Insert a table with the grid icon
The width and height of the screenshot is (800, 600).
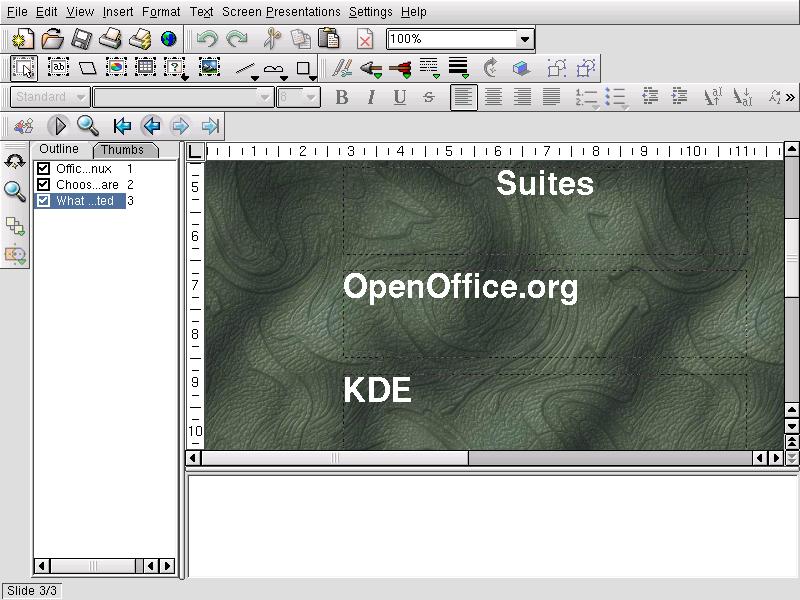146,68
